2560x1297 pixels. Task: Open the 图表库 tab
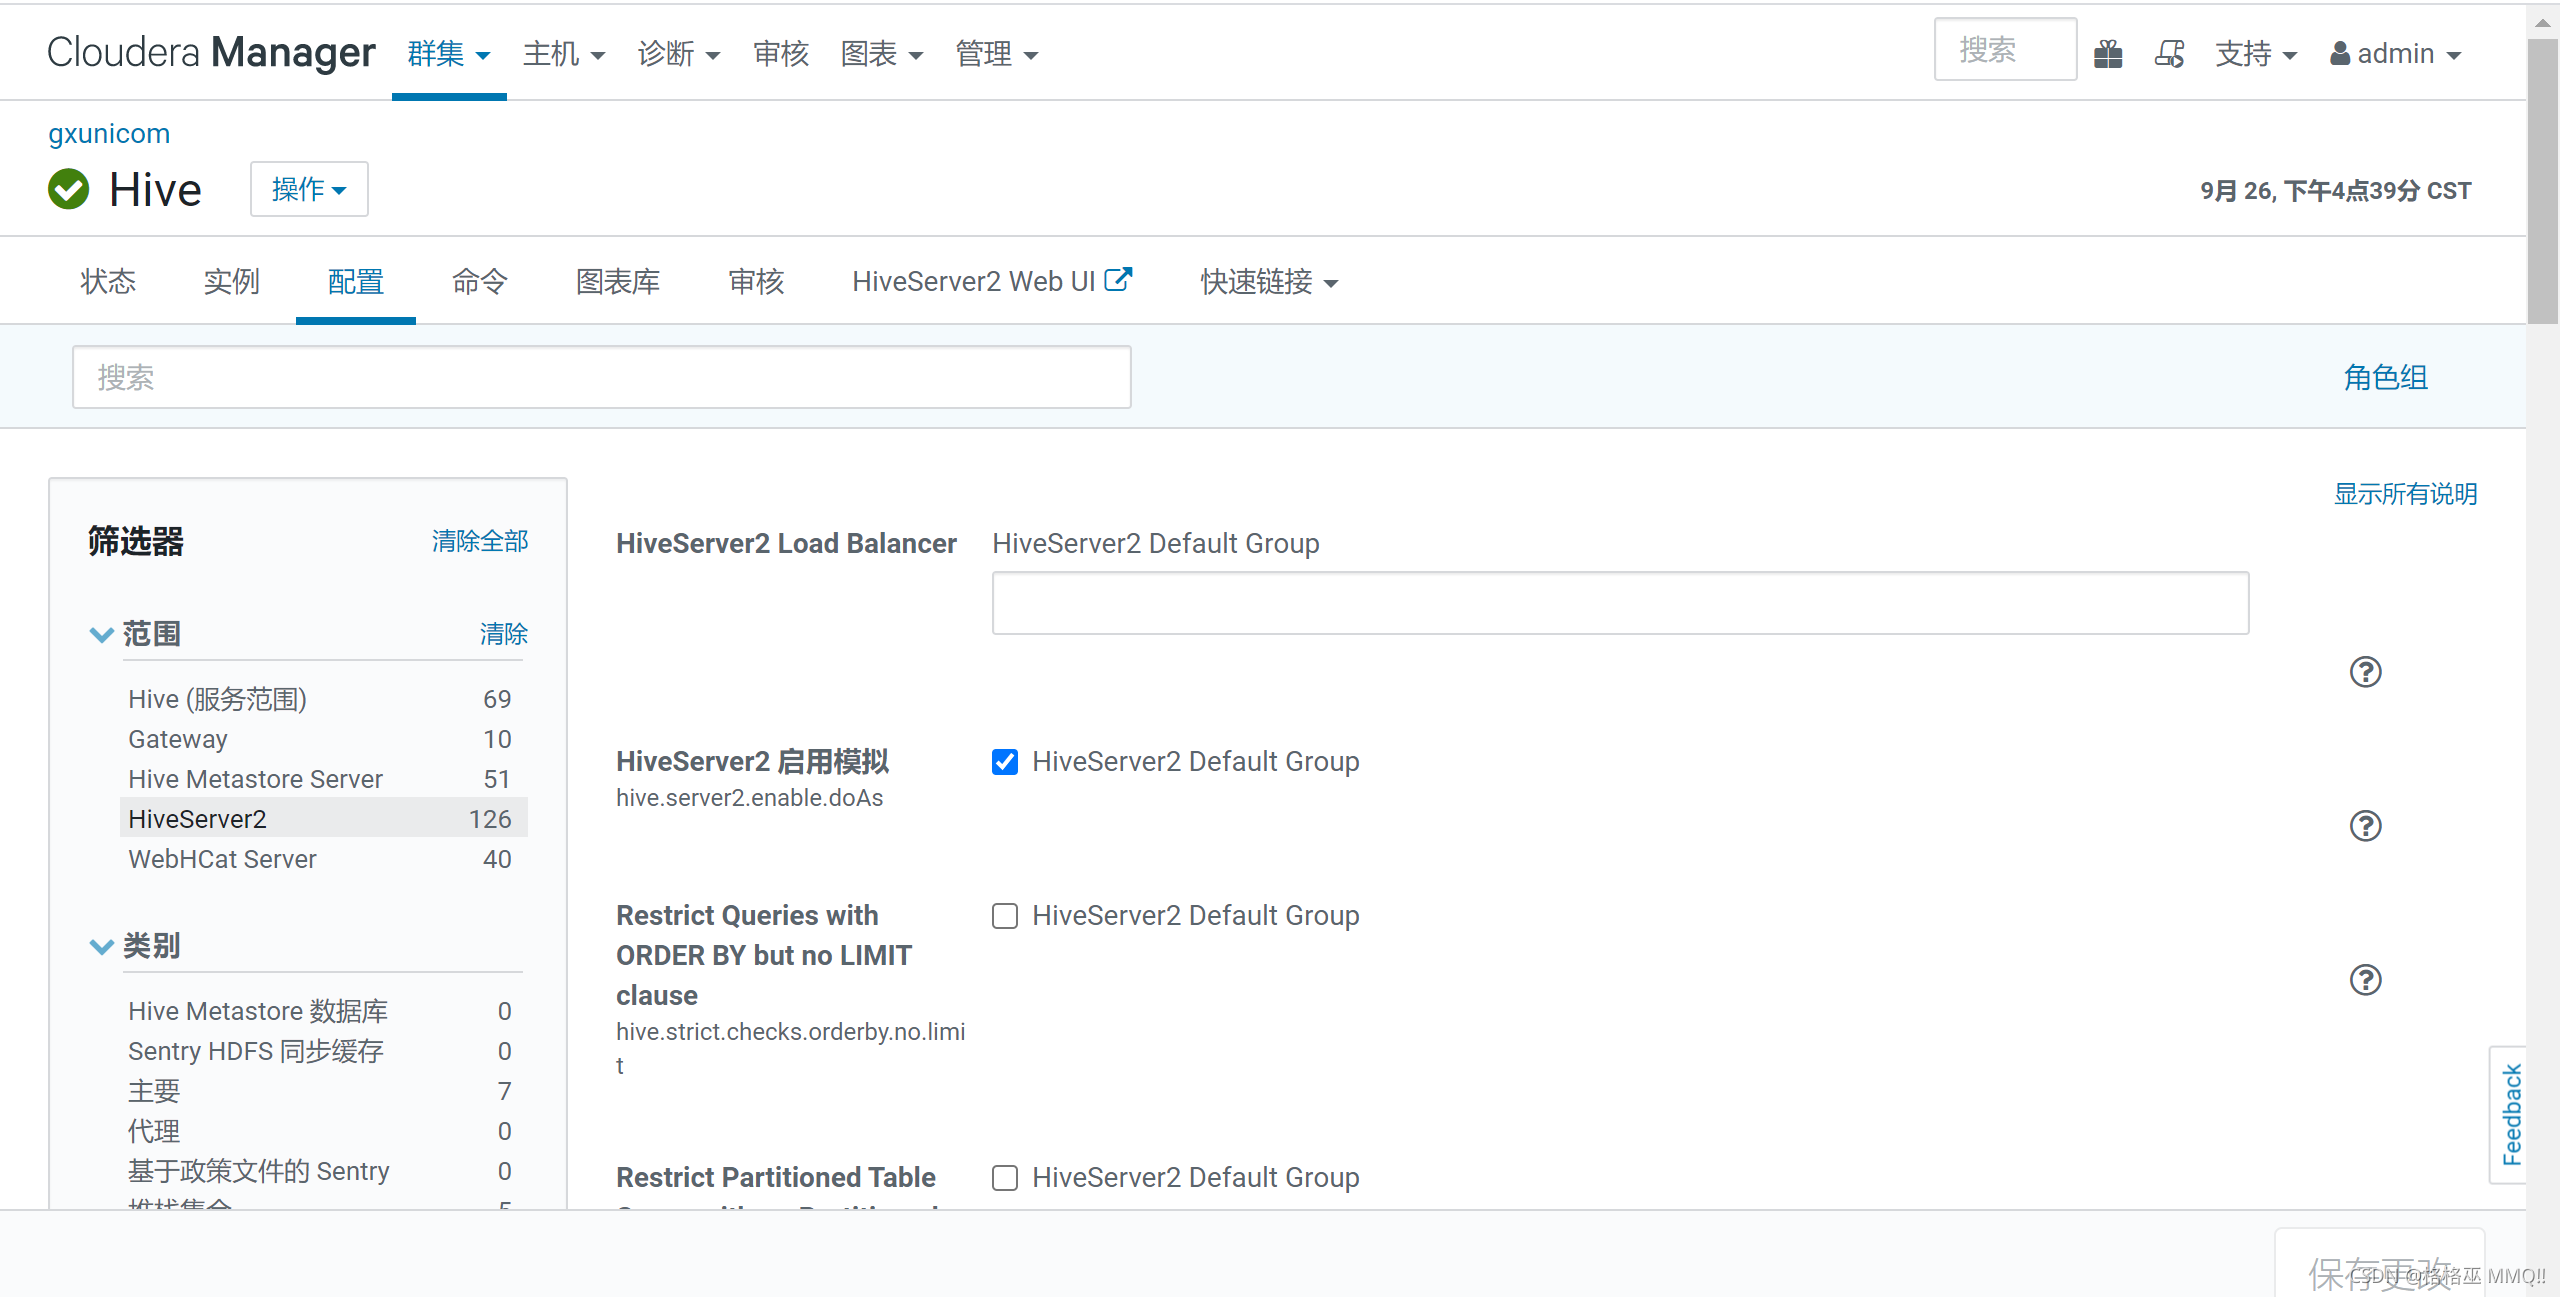[x=618, y=282]
